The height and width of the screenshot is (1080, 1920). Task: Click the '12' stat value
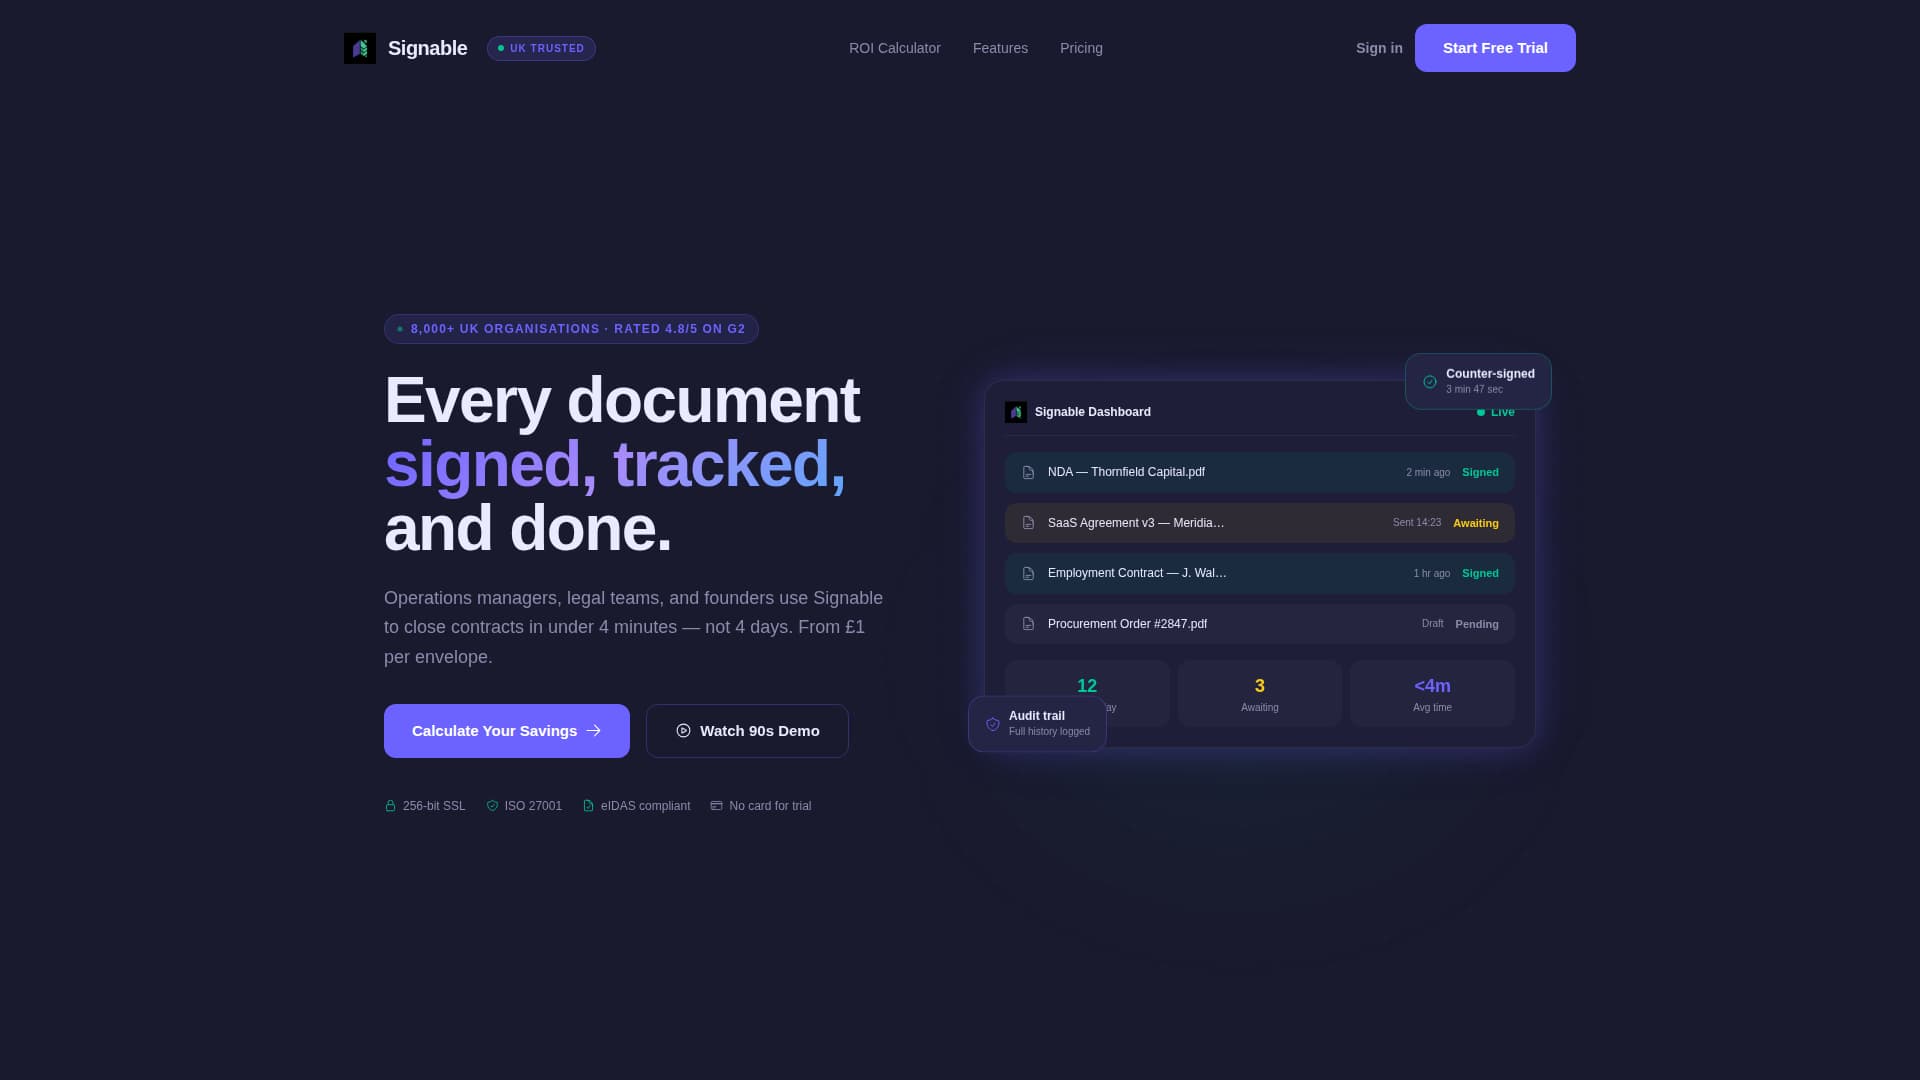pos(1087,686)
